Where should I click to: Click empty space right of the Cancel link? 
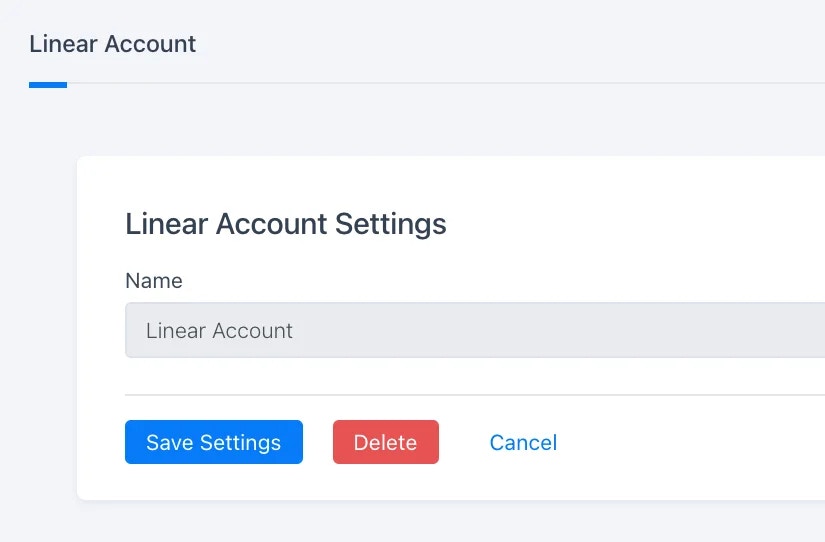point(684,443)
